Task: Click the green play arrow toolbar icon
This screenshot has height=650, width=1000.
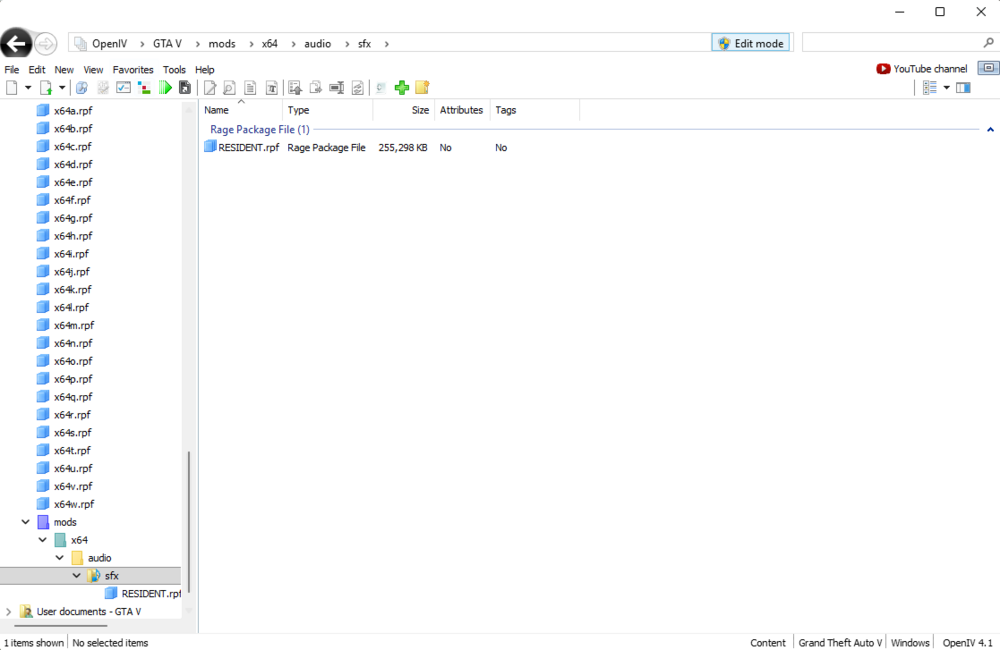Action: pyautogui.click(x=165, y=87)
